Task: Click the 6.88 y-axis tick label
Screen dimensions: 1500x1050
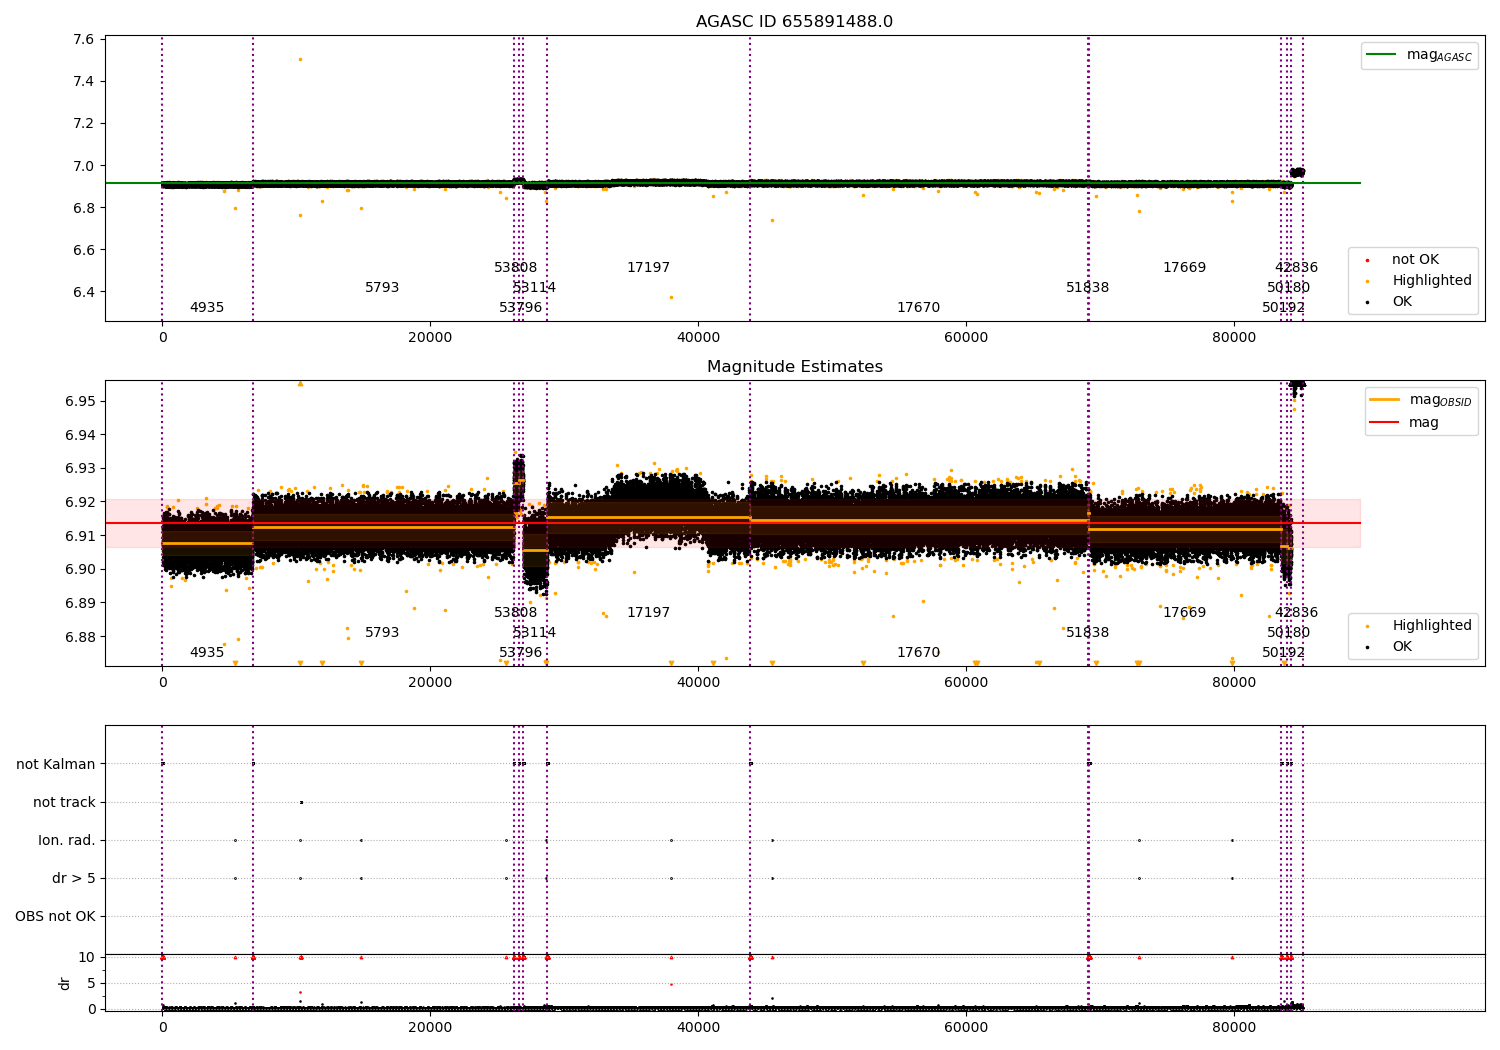Action: click(80, 637)
